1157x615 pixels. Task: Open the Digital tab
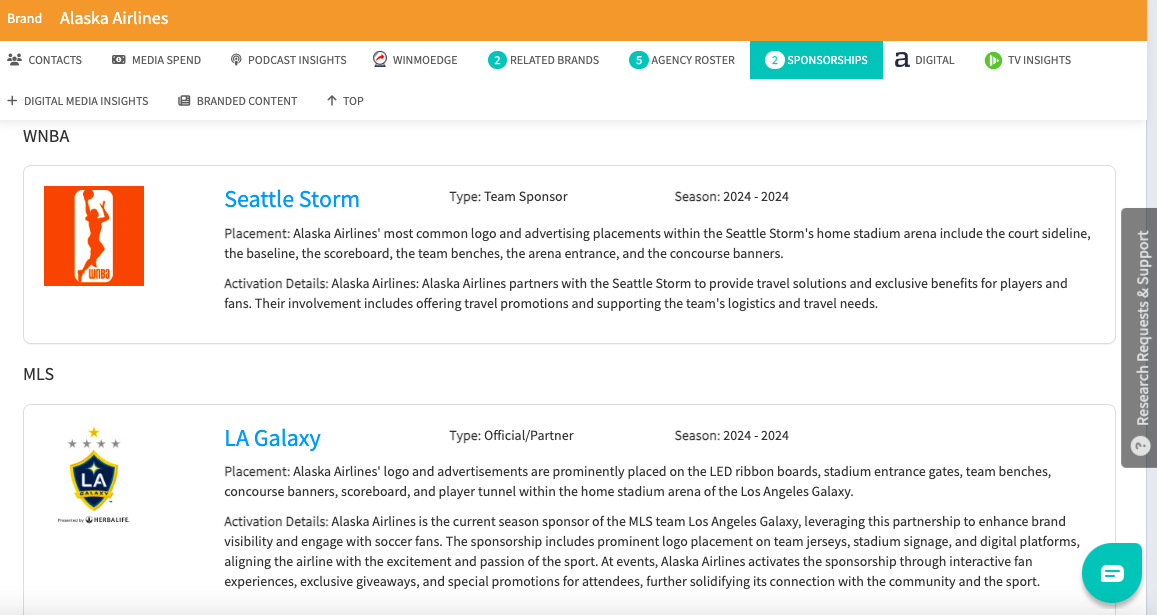925,60
